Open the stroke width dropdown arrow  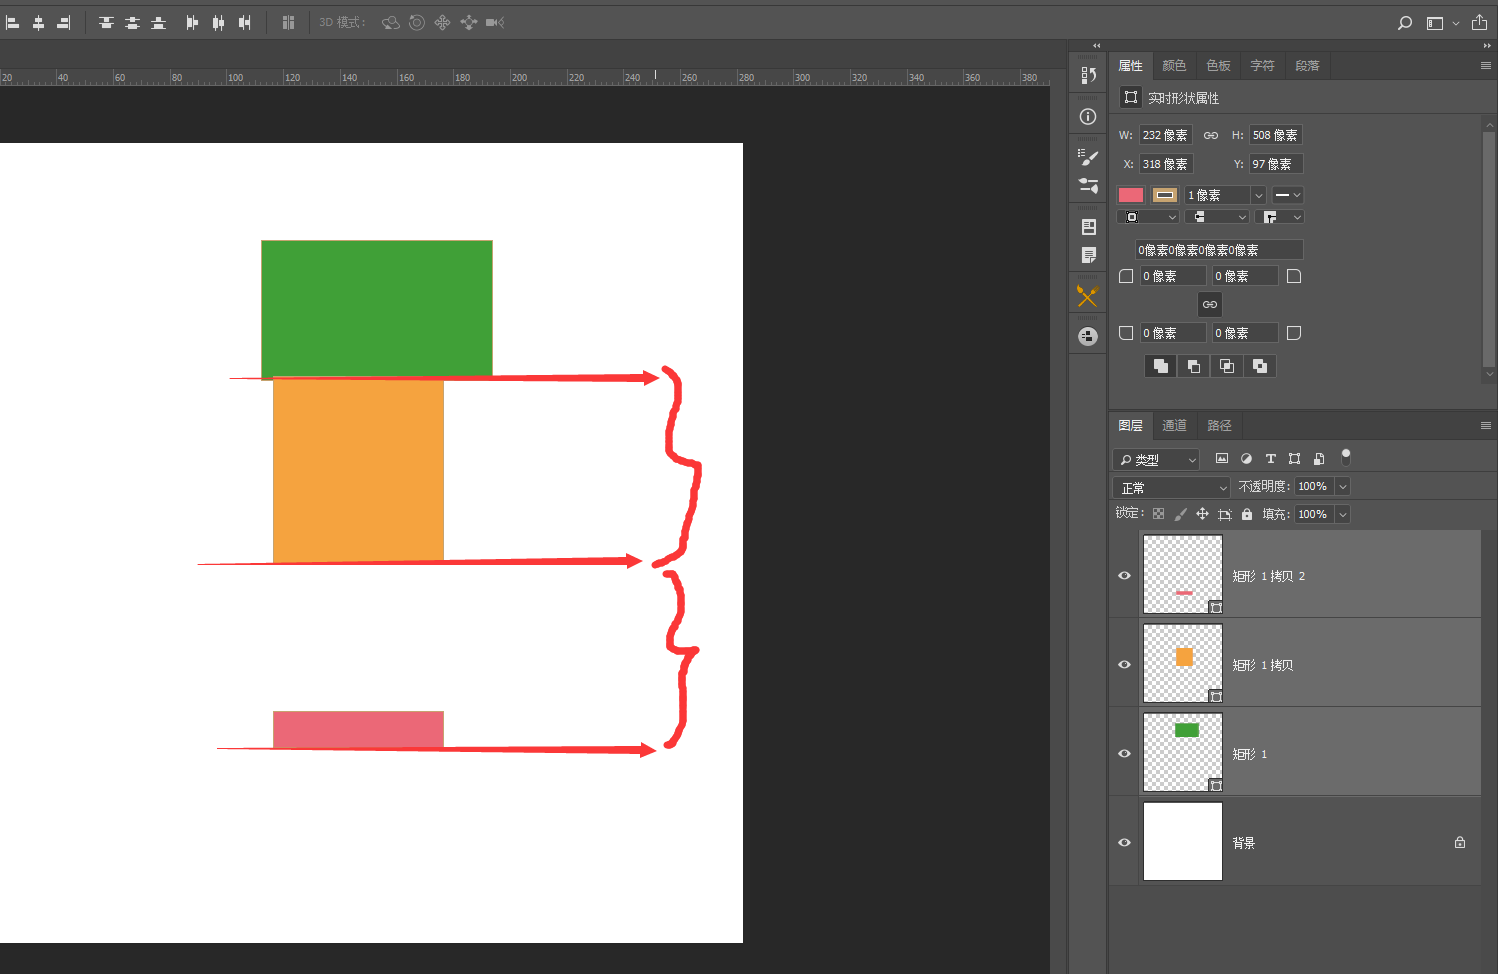1259,195
